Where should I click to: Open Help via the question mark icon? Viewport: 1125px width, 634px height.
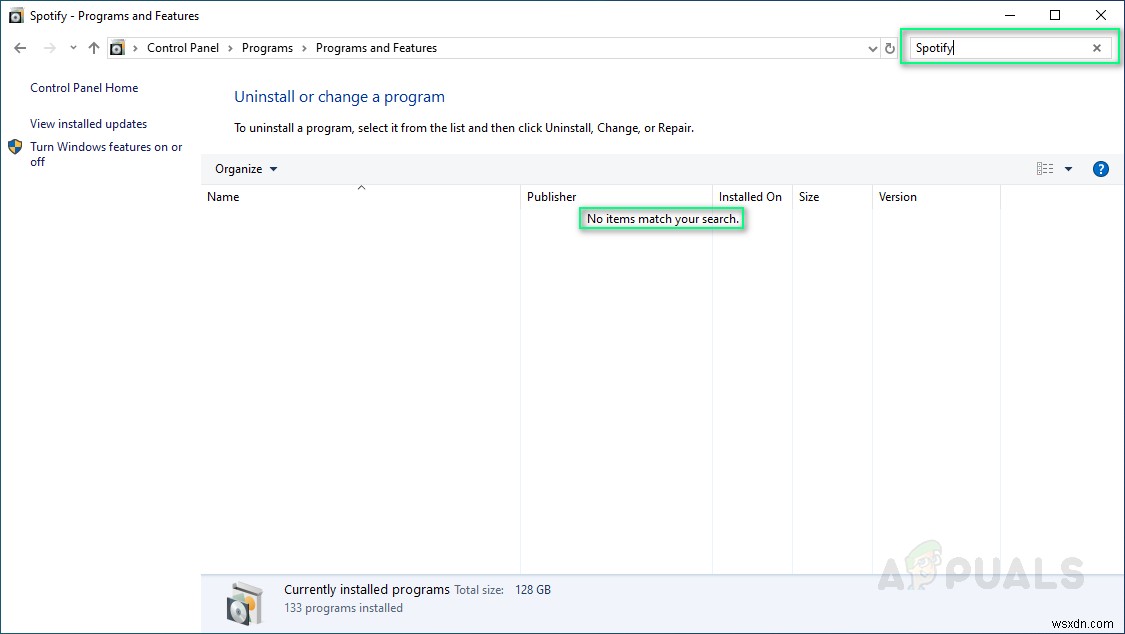coord(1100,168)
